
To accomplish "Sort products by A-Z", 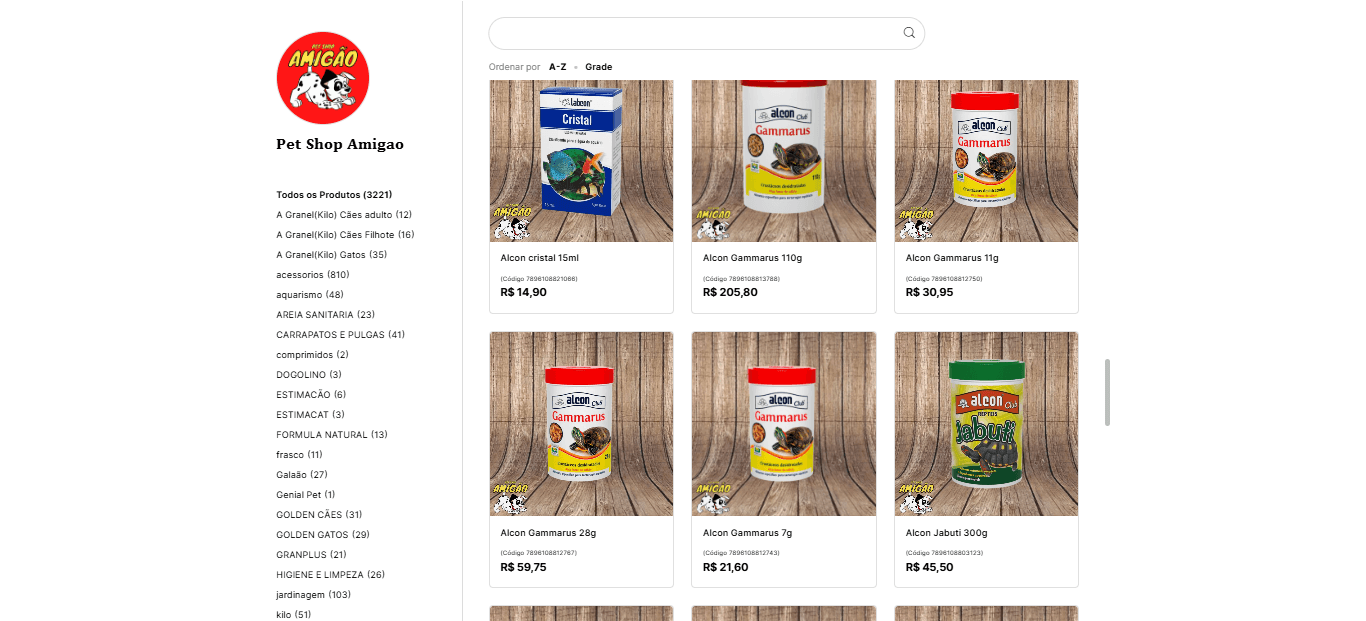I will tap(558, 67).
